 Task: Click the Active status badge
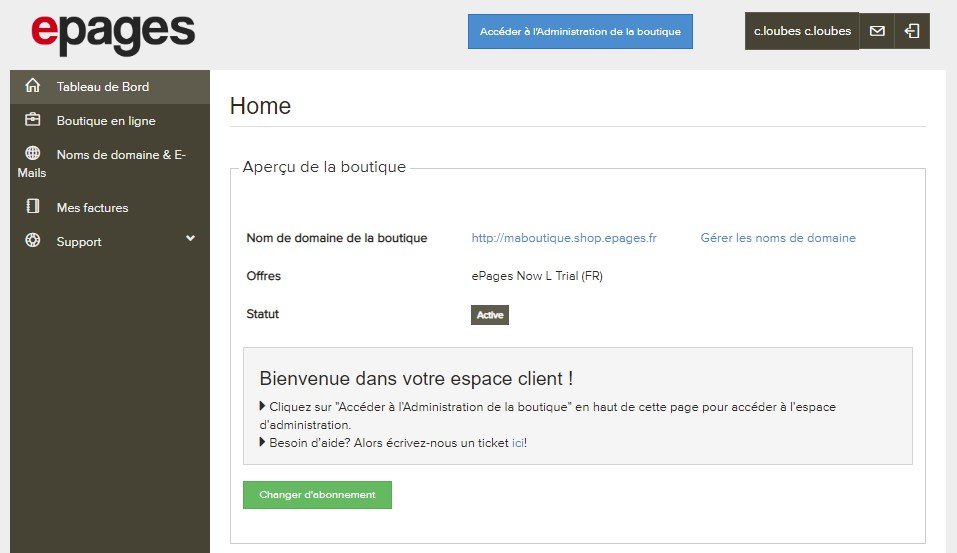[x=490, y=315]
